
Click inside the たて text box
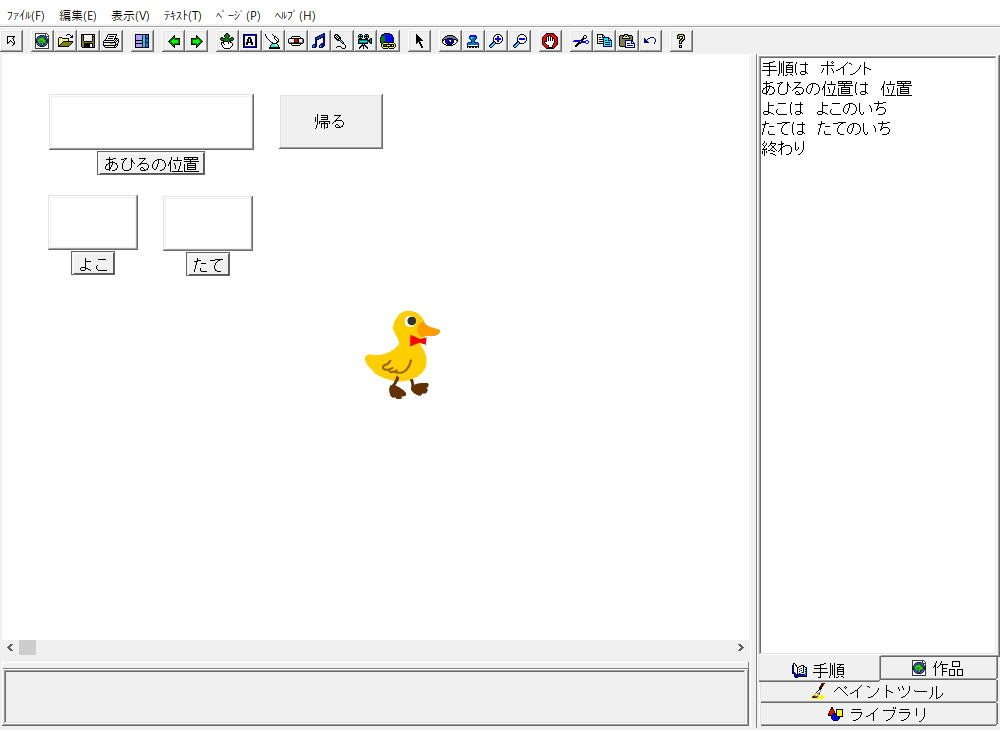[x=208, y=223]
